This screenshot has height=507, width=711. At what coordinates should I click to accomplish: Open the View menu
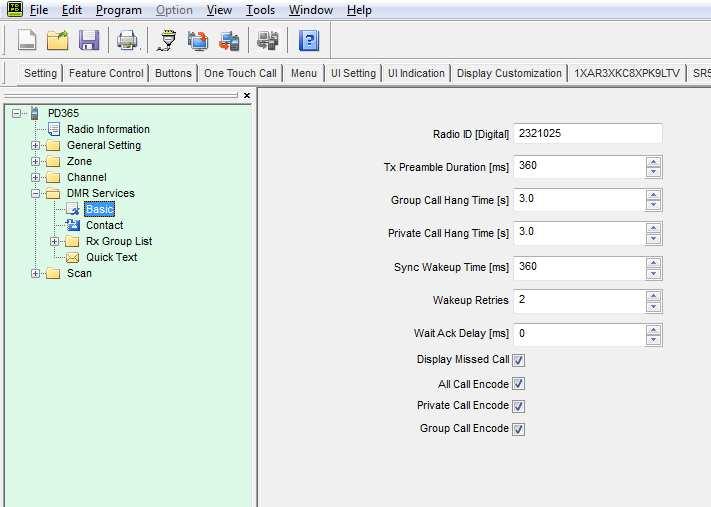point(219,10)
